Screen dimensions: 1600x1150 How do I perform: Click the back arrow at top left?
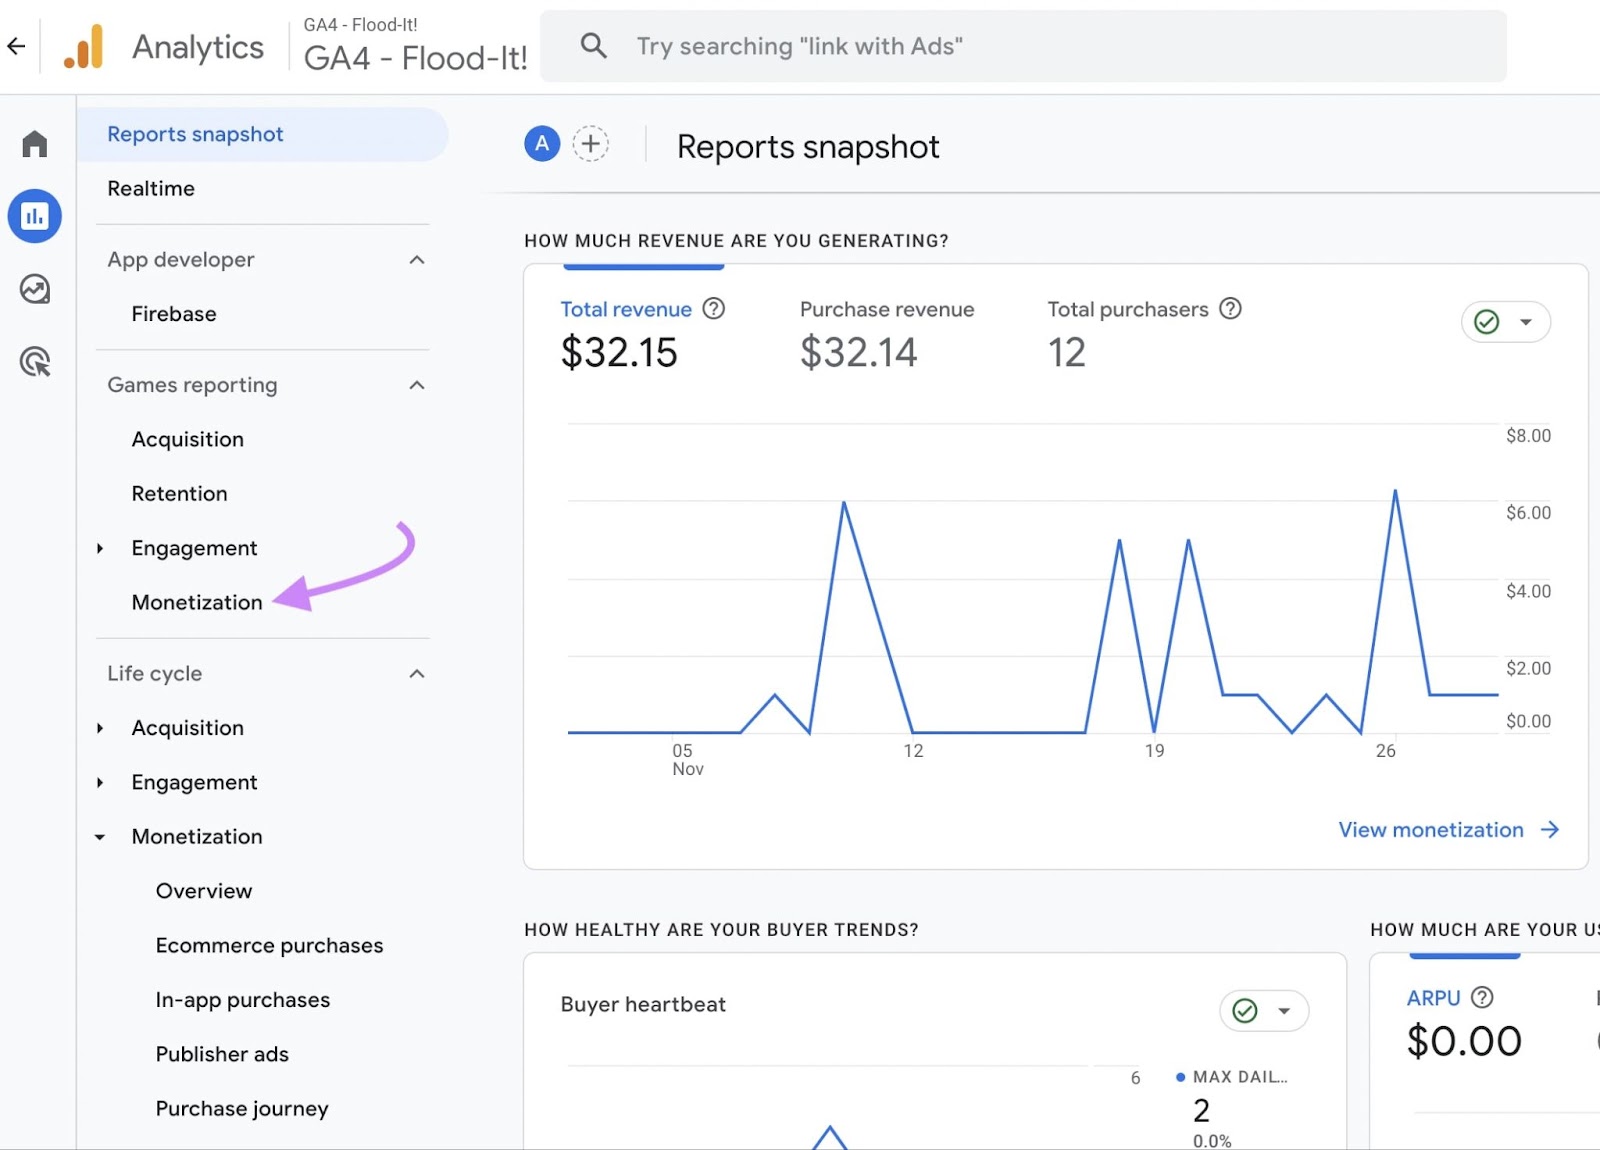[x=15, y=45]
